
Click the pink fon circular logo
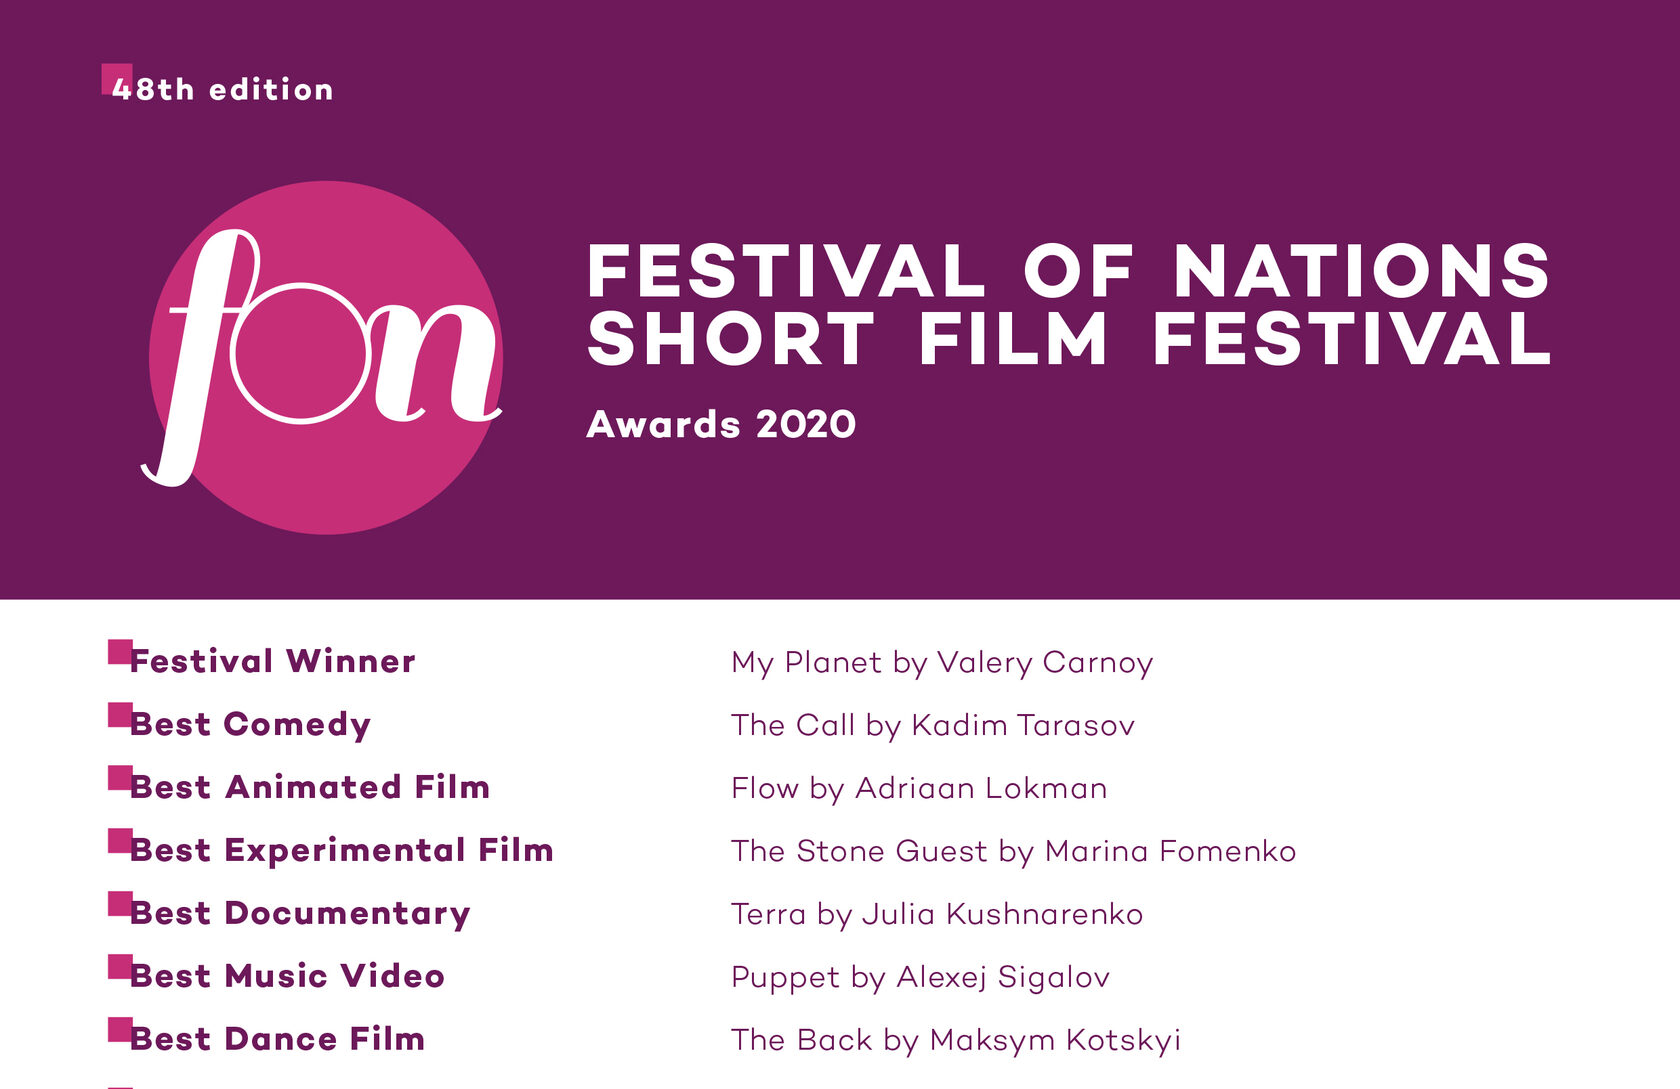pos(325,357)
